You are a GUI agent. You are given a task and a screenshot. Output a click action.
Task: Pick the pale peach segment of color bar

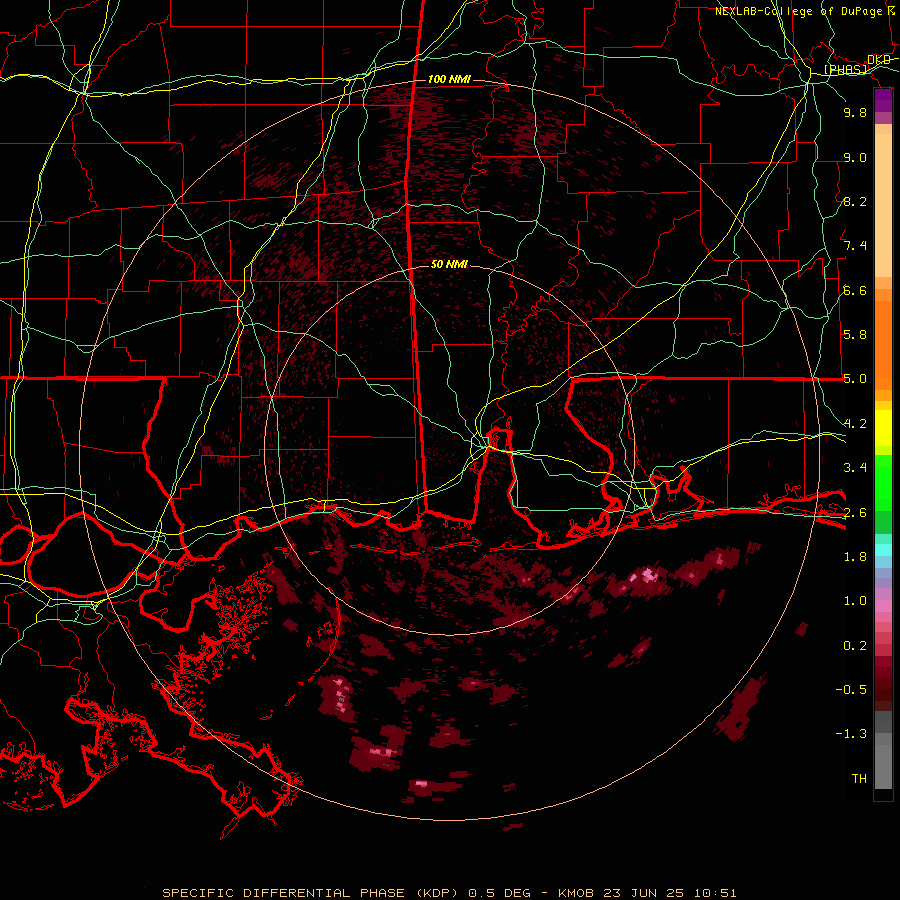point(883,207)
